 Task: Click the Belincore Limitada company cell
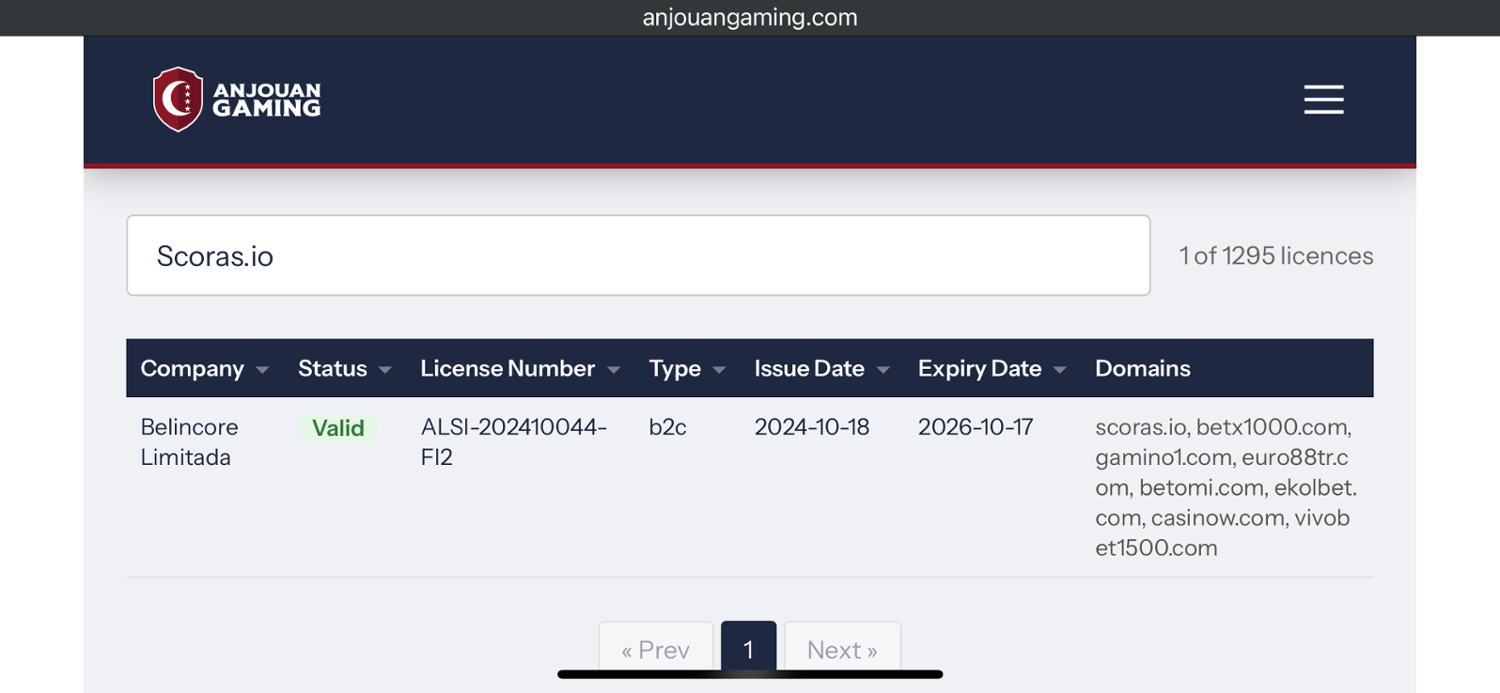(190, 442)
